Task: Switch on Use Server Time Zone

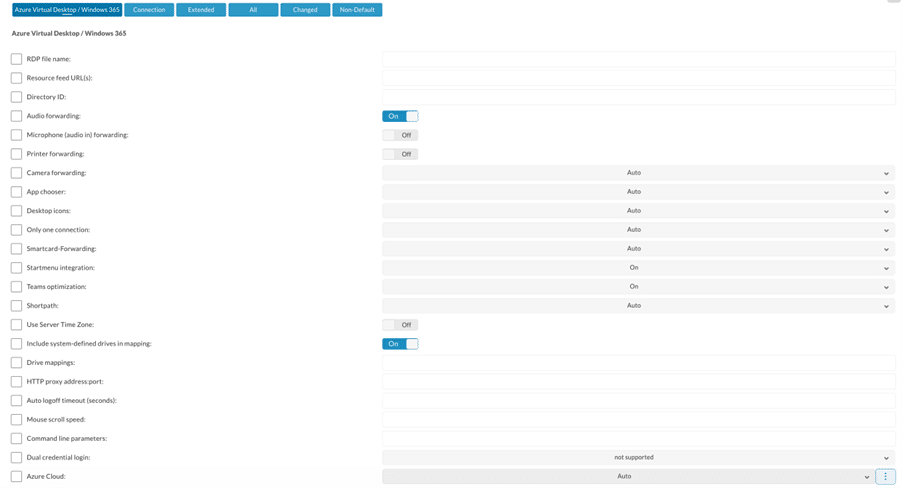Action: [x=400, y=325]
